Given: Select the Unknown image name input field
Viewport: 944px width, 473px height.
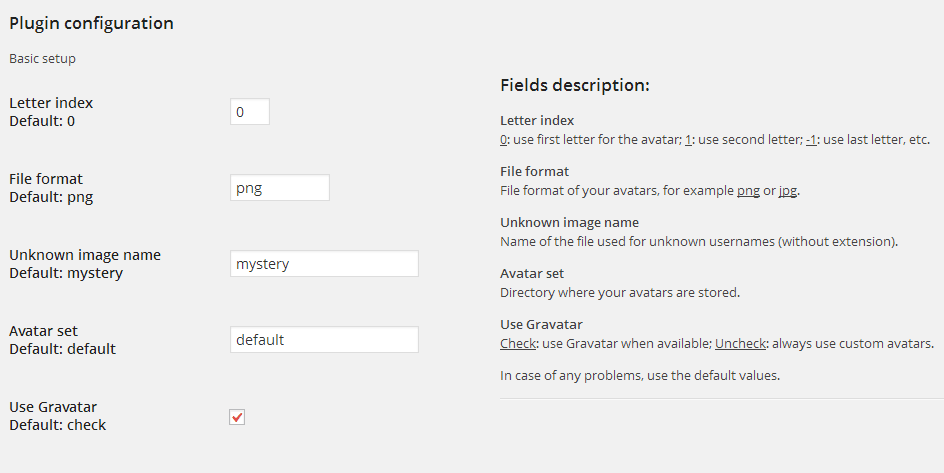Looking at the screenshot, I should point(324,264).
